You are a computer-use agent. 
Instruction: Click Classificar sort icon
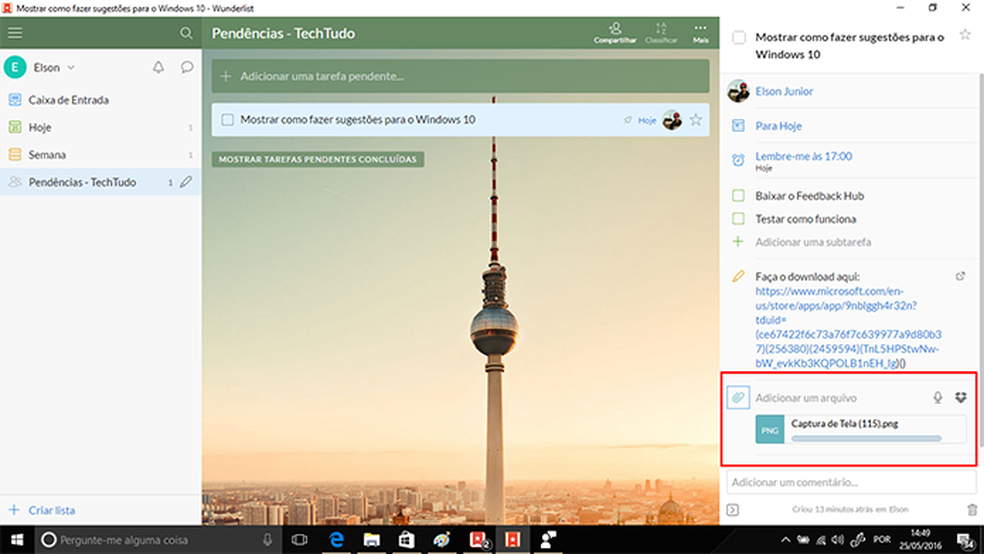[661, 33]
